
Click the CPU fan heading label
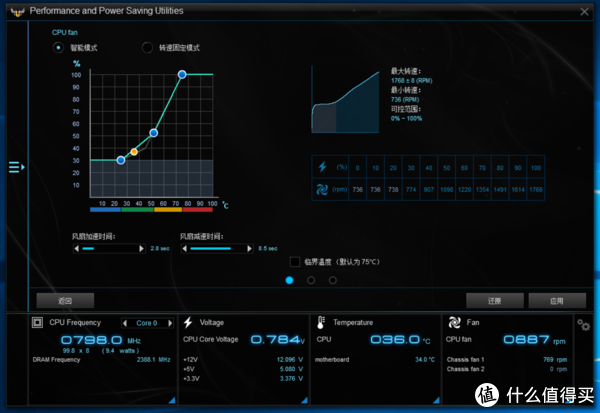[65, 33]
